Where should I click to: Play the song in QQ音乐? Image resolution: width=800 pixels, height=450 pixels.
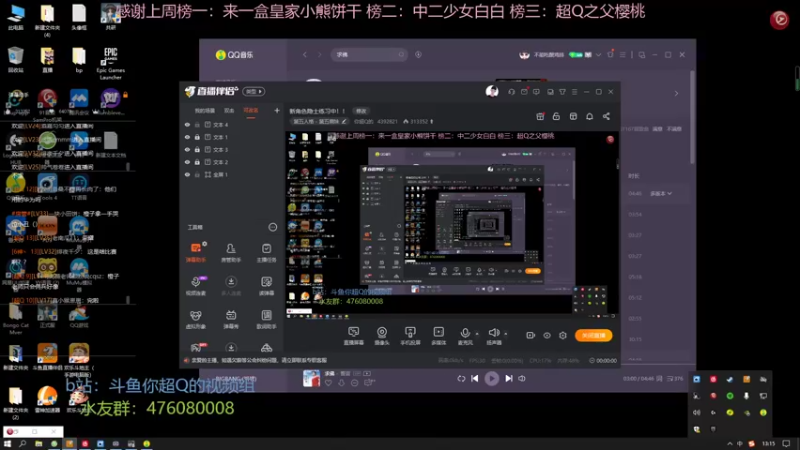(x=492, y=379)
